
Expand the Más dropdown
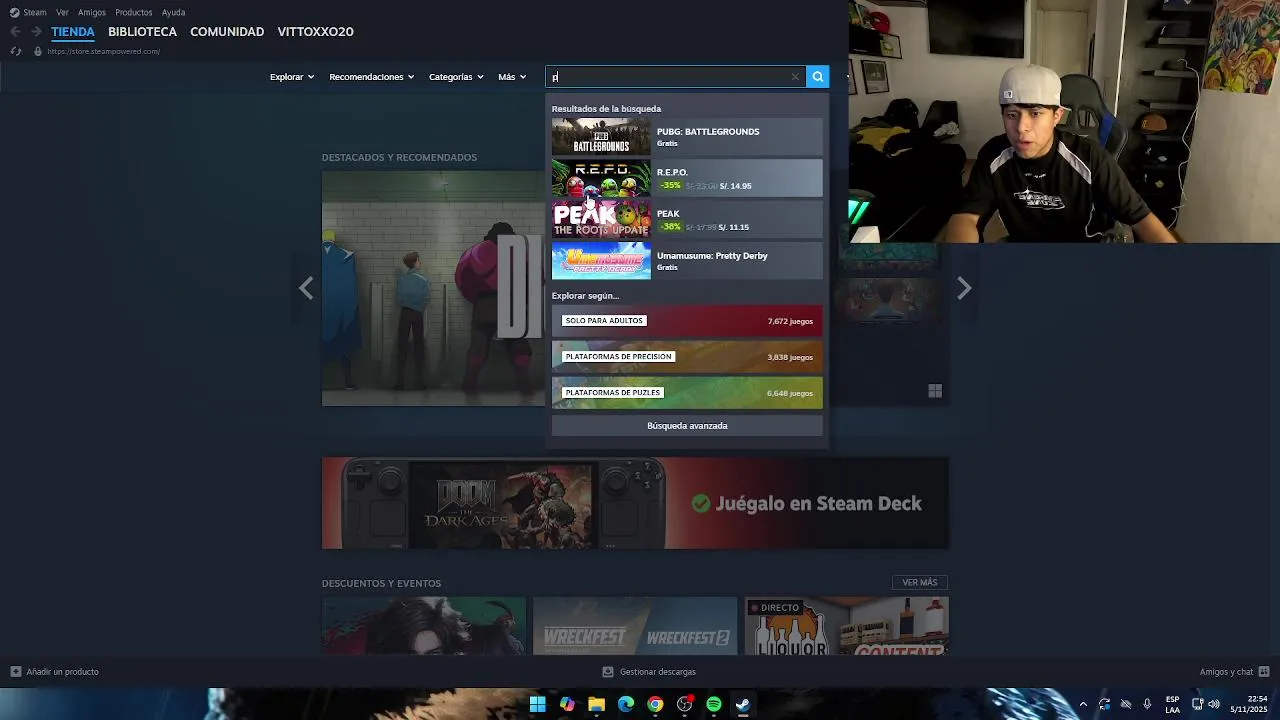[x=512, y=77]
